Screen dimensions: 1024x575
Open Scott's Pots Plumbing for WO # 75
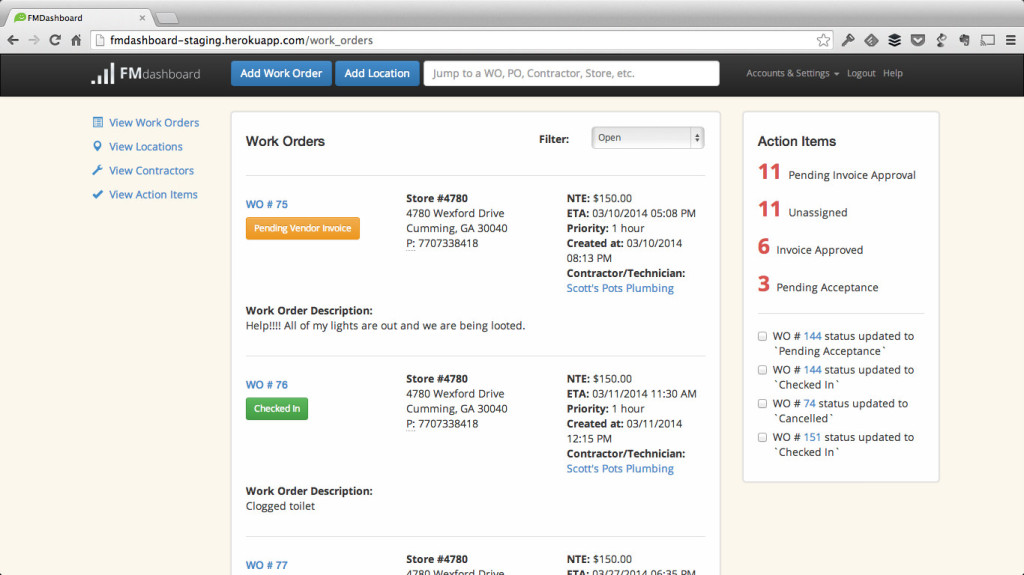pos(620,288)
